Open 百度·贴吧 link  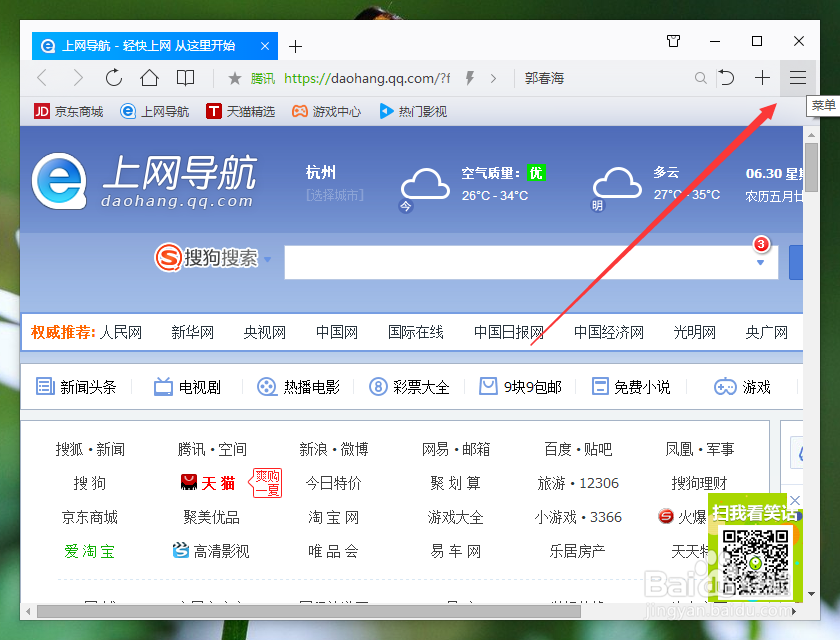pyautogui.click(x=578, y=449)
